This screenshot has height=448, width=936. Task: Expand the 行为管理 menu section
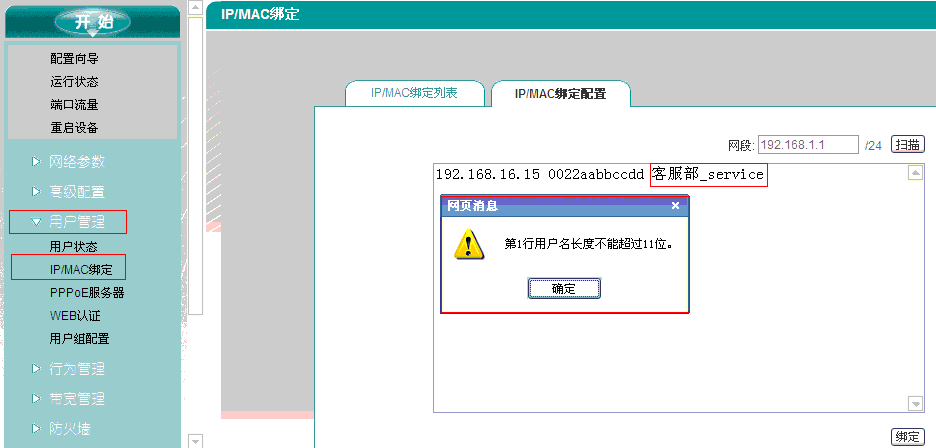click(76, 369)
